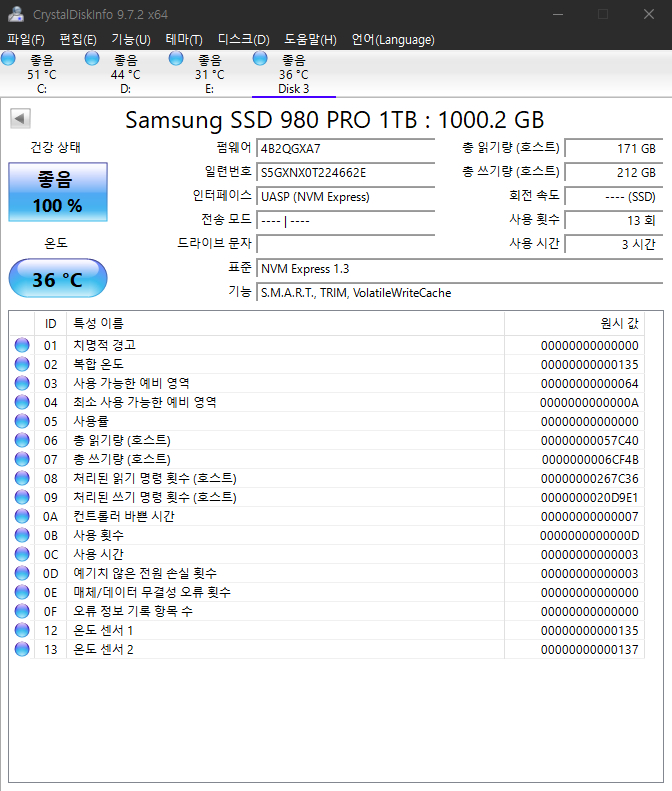Click status orb of 06 총 읽기량 row

[22, 440]
